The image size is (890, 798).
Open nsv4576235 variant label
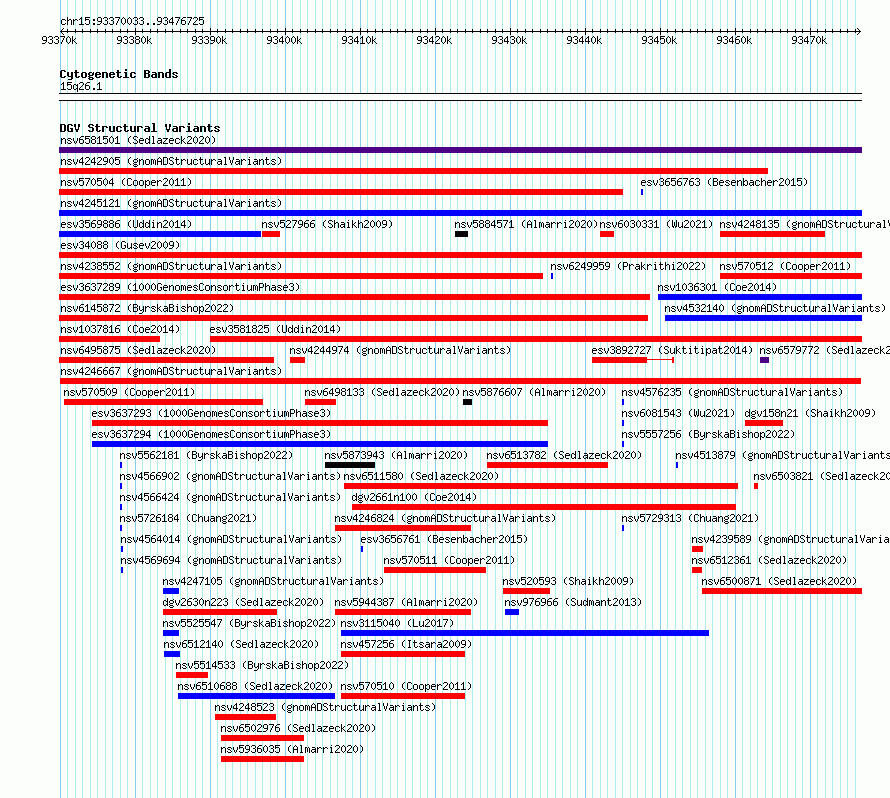click(x=732, y=392)
